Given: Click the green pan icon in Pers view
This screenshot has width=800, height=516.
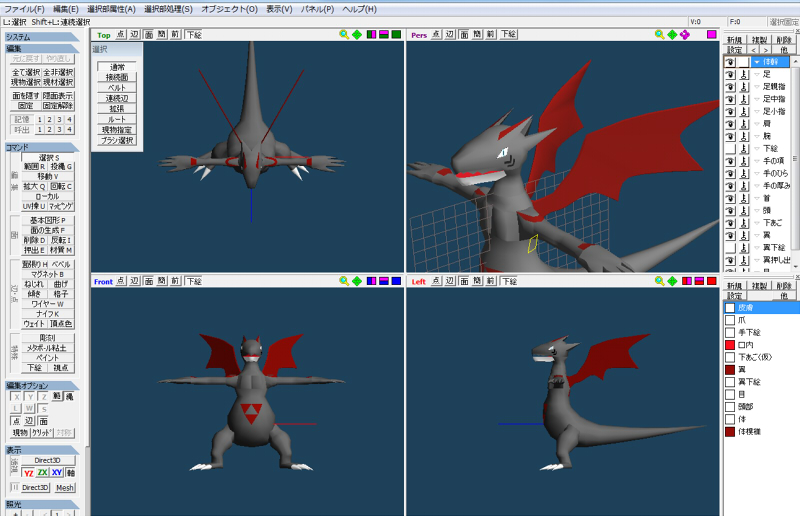Looking at the screenshot, I should pyautogui.click(x=672, y=34).
